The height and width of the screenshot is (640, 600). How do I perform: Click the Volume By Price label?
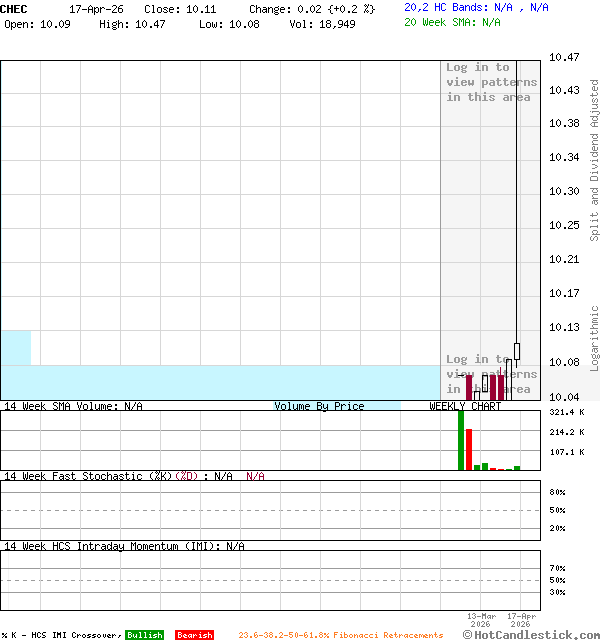click(319, 406)
